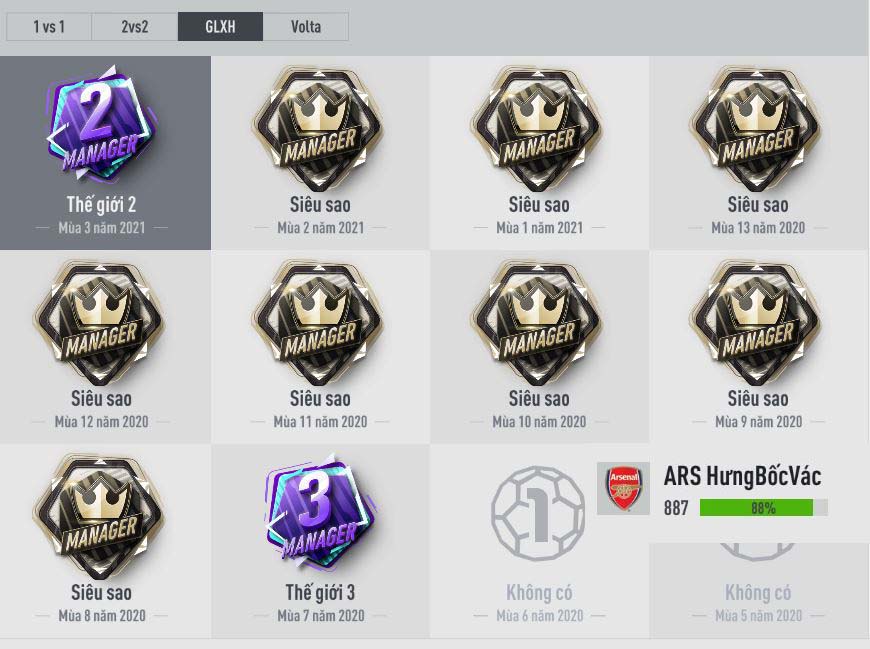
Task: Click the purple Thế giới 3 Manager badge
Action: pos(320,513)
